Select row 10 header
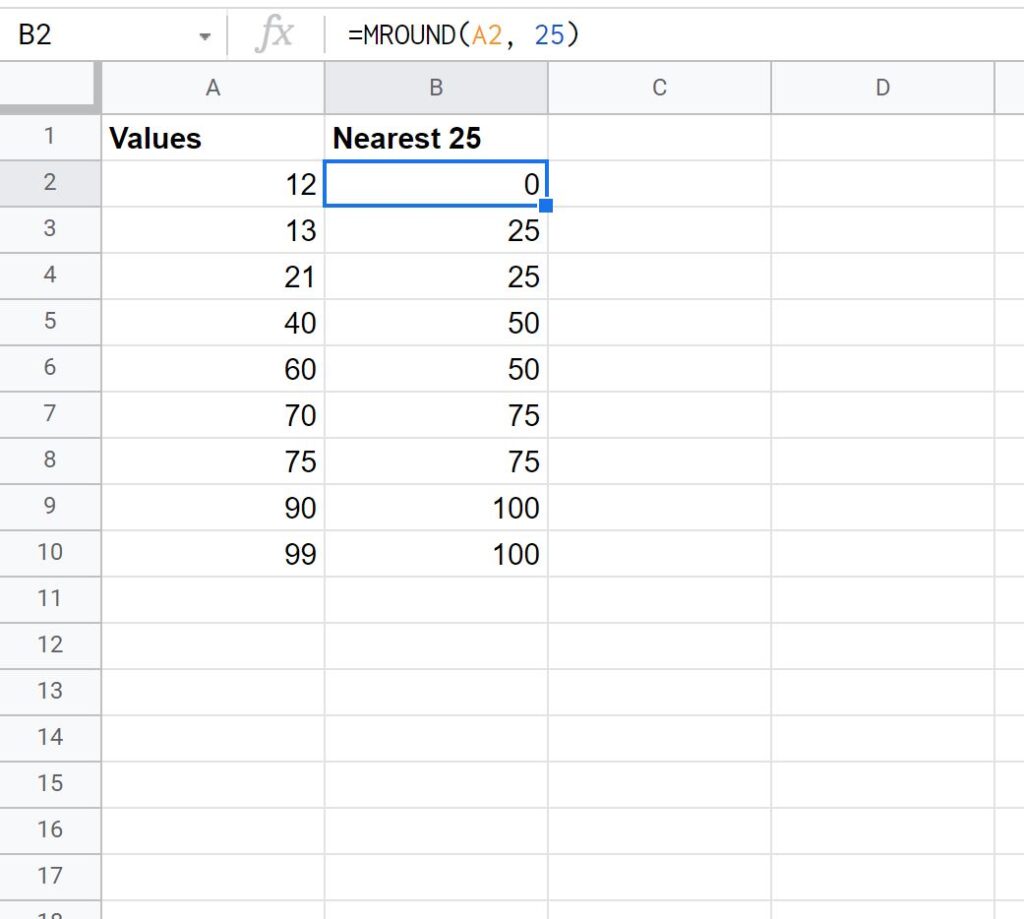The height and width of the screenshot is (919, 1024). point(51,553)
